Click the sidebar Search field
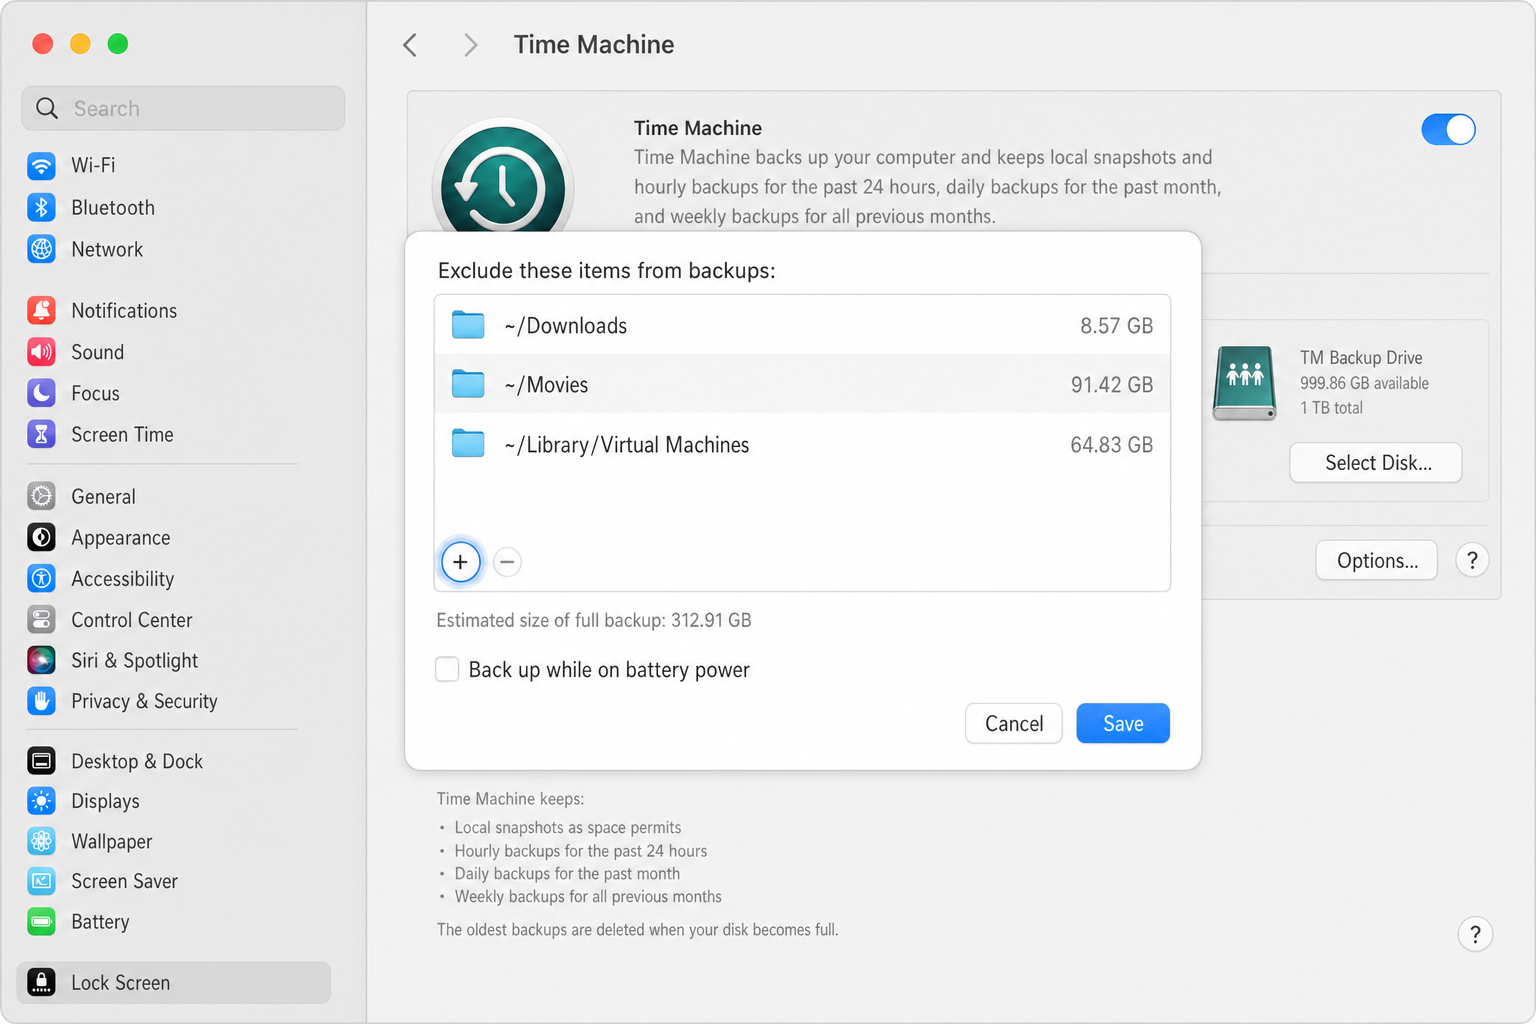 pyautogui.click(x=183, y=108)
